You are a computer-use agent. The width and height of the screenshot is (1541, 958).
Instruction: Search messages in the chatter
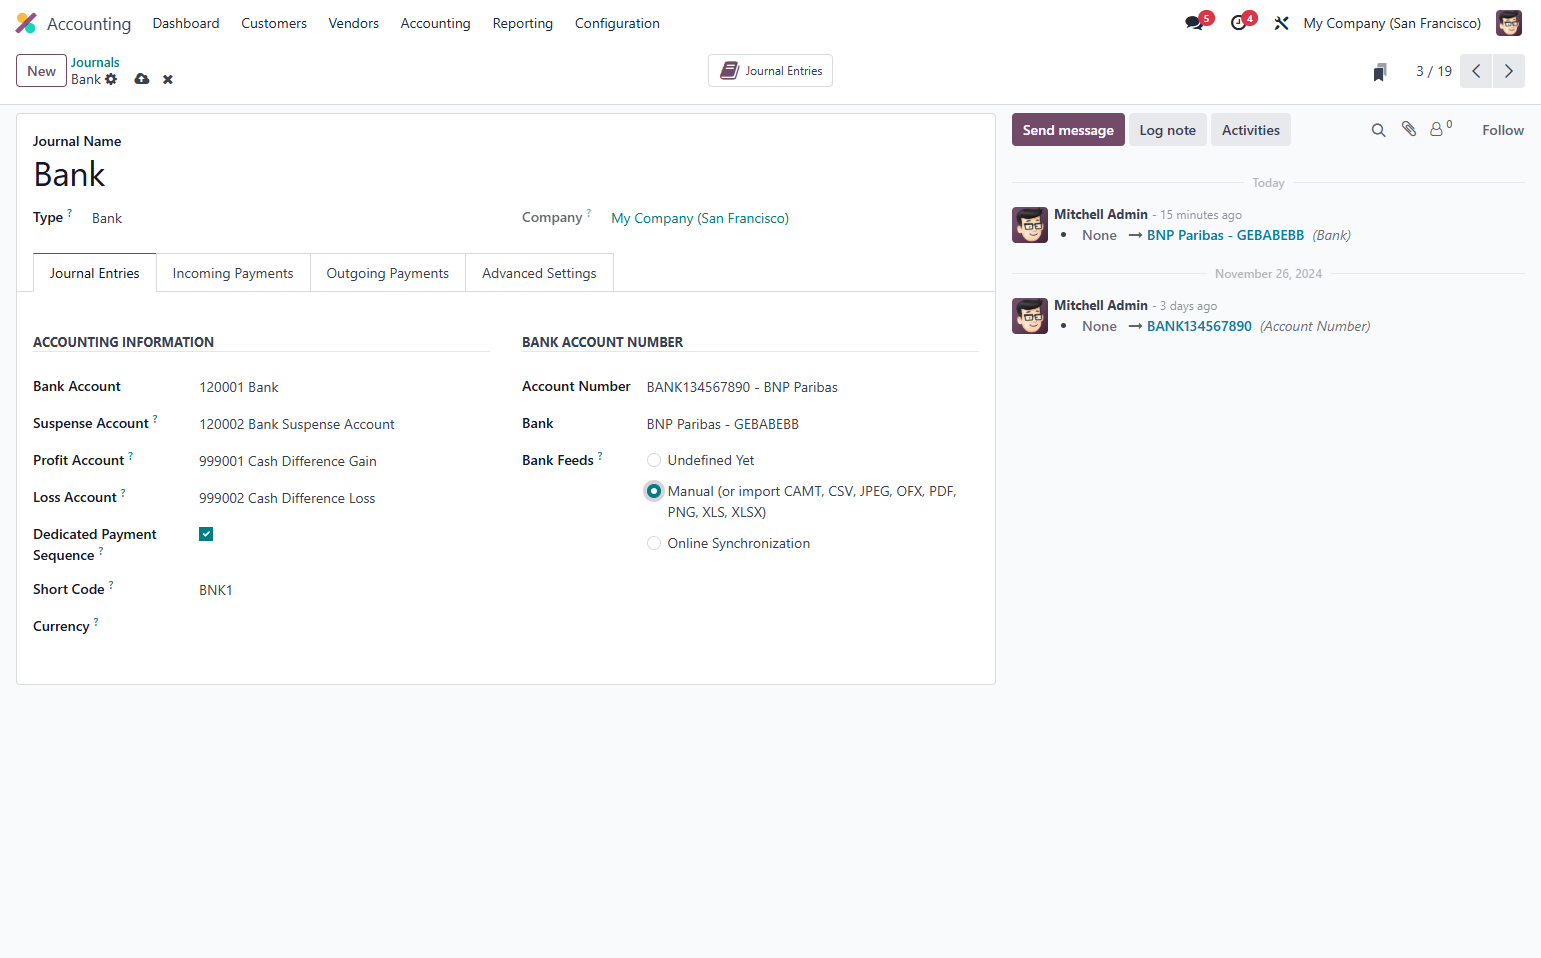click(1378, 130)
